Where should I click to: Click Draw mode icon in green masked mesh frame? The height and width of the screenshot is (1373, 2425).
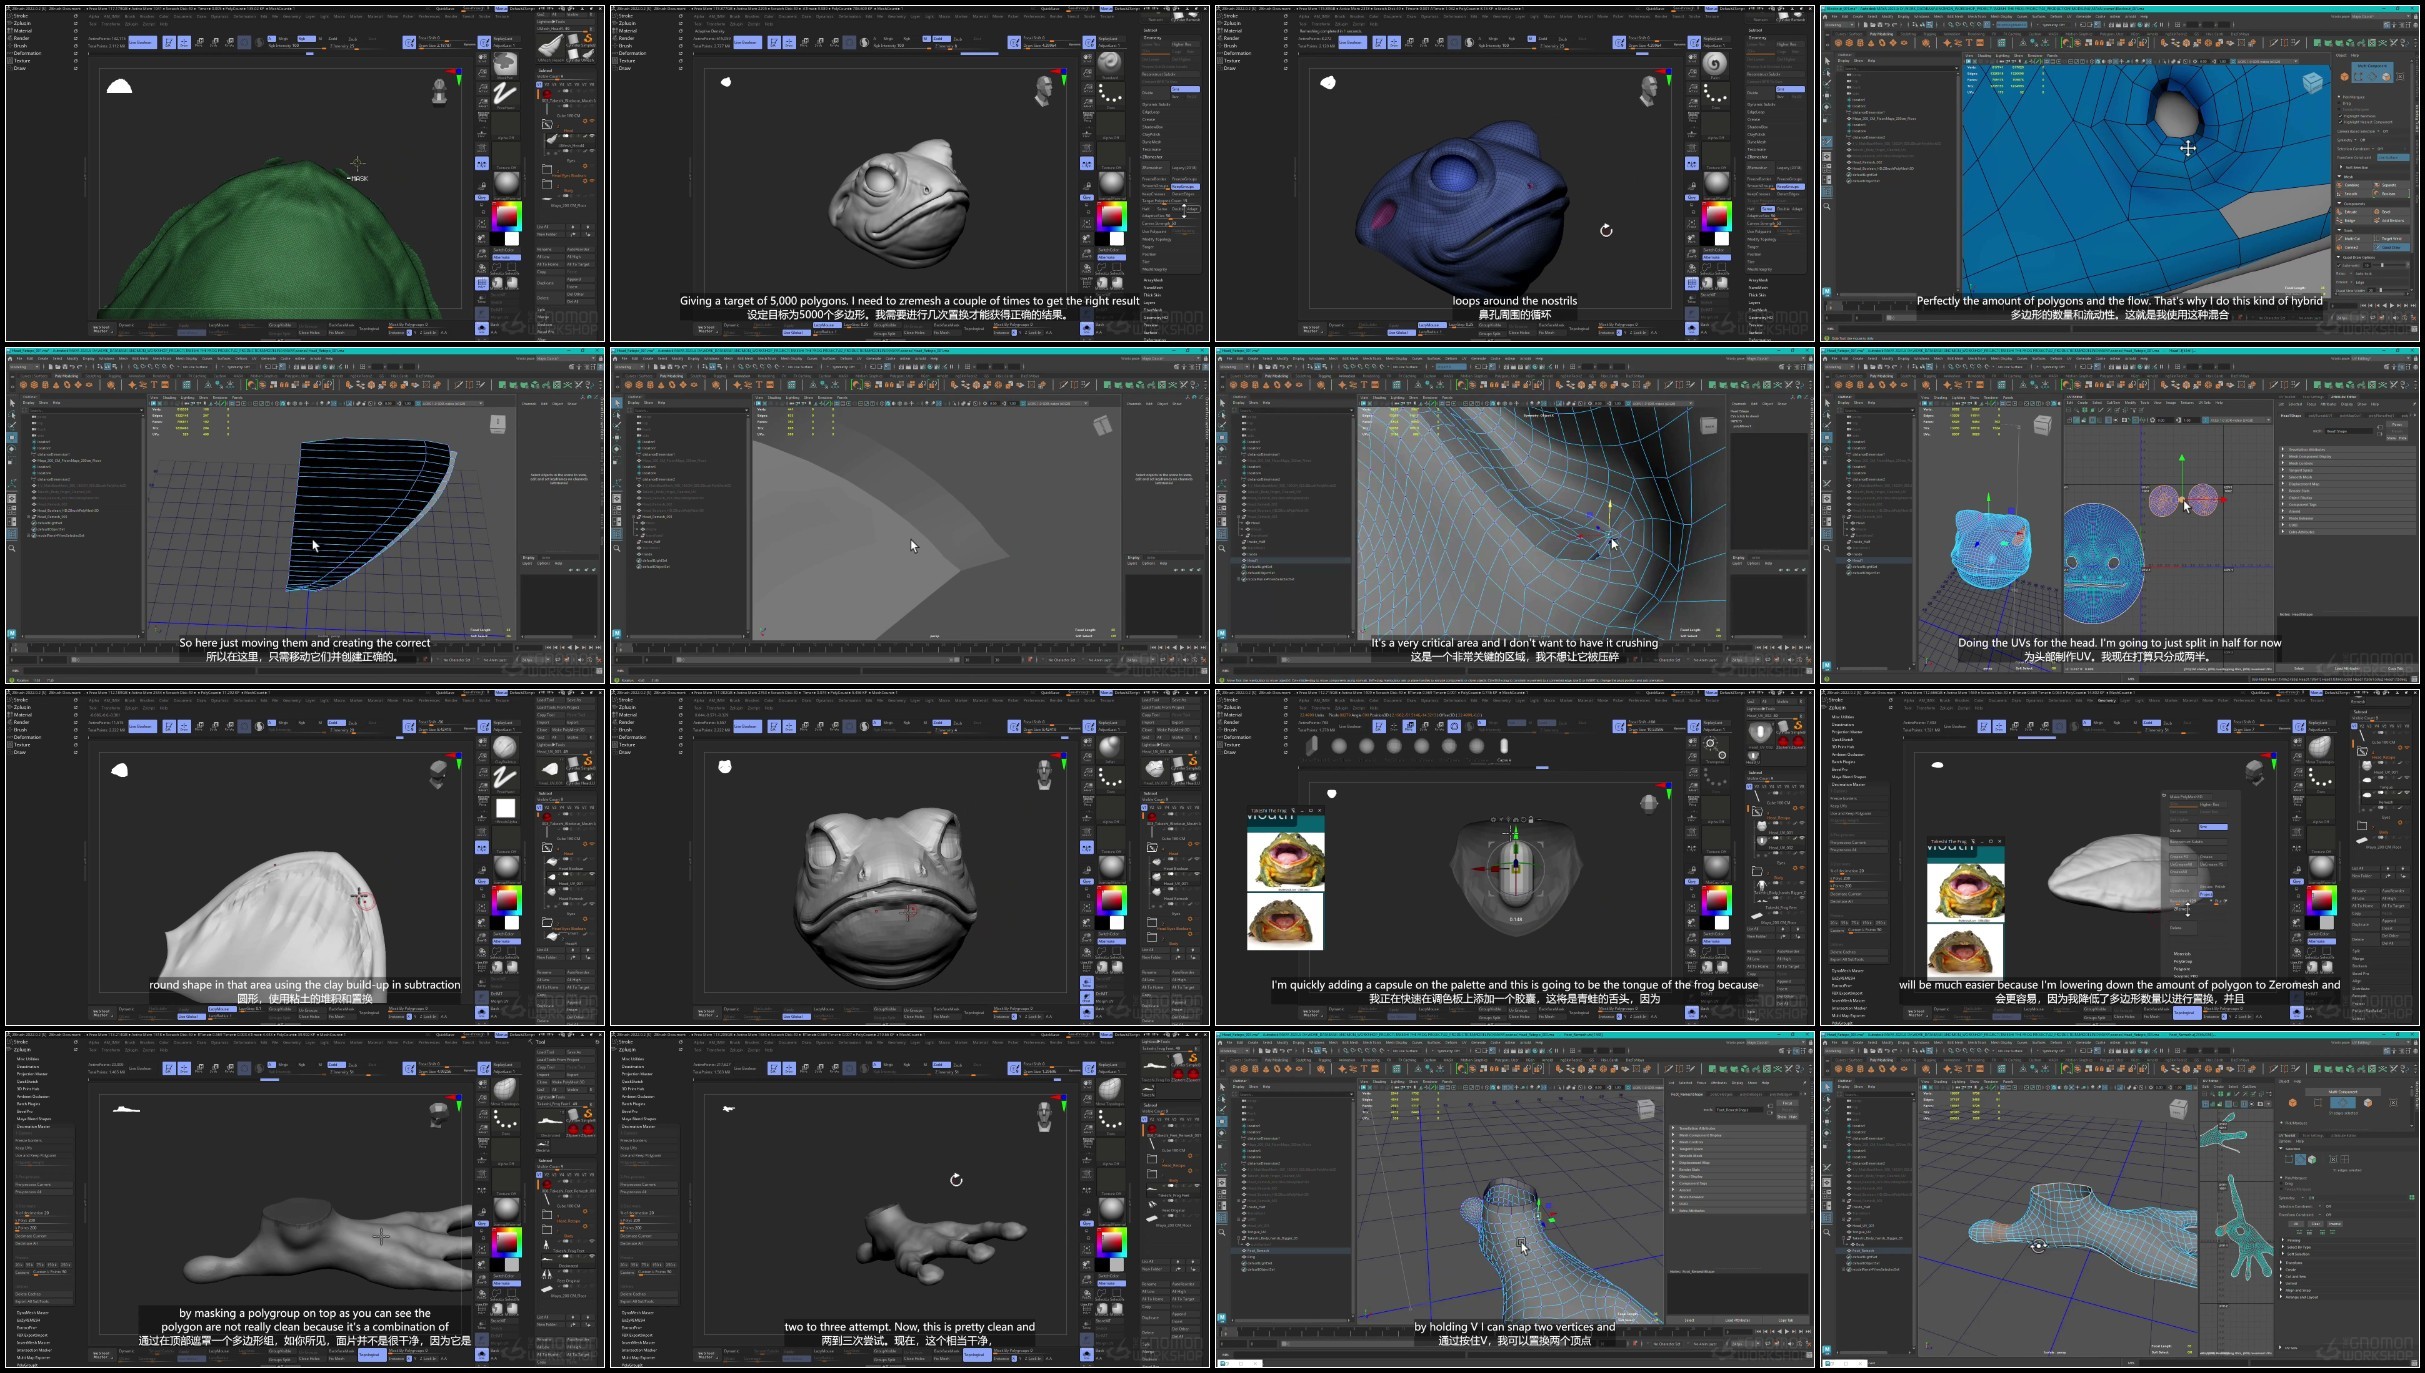184,42
